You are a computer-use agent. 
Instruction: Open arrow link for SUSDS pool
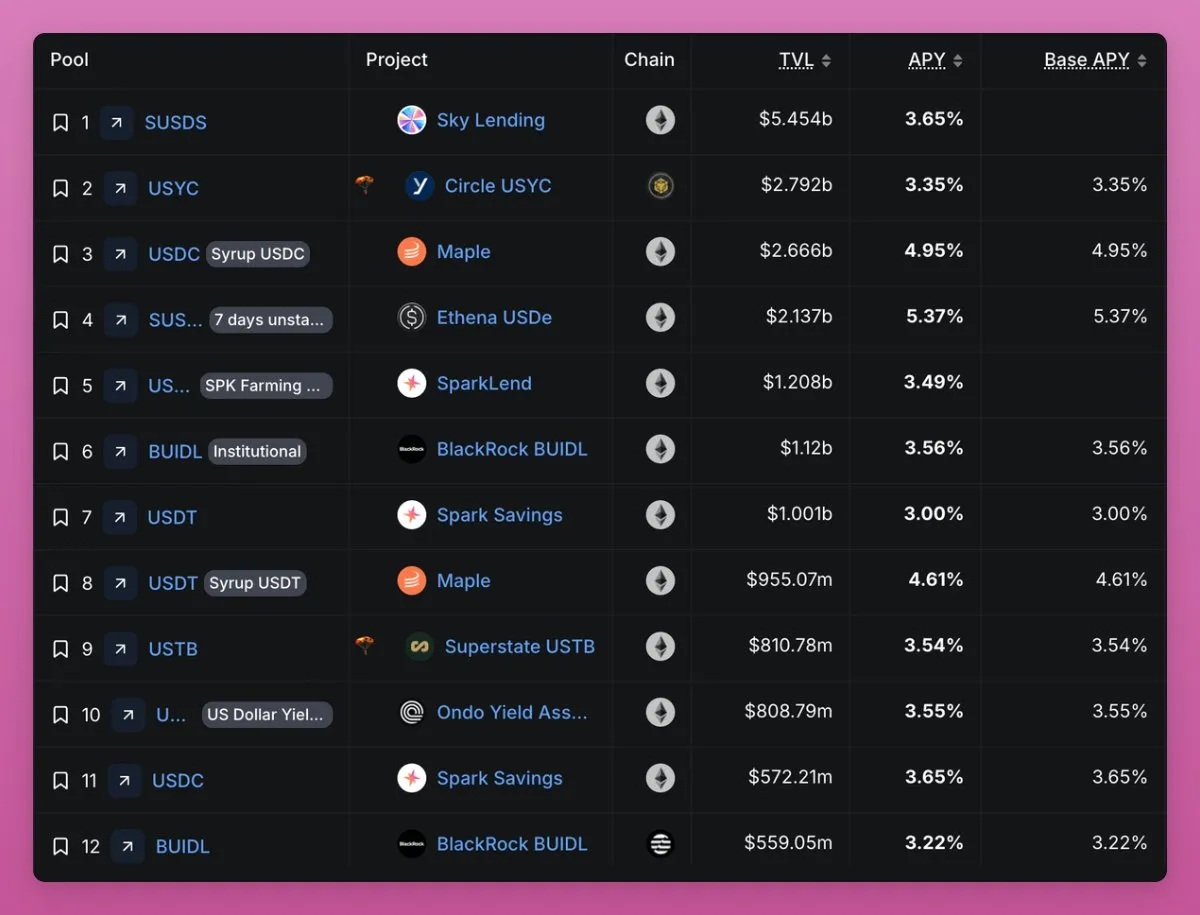116,123
